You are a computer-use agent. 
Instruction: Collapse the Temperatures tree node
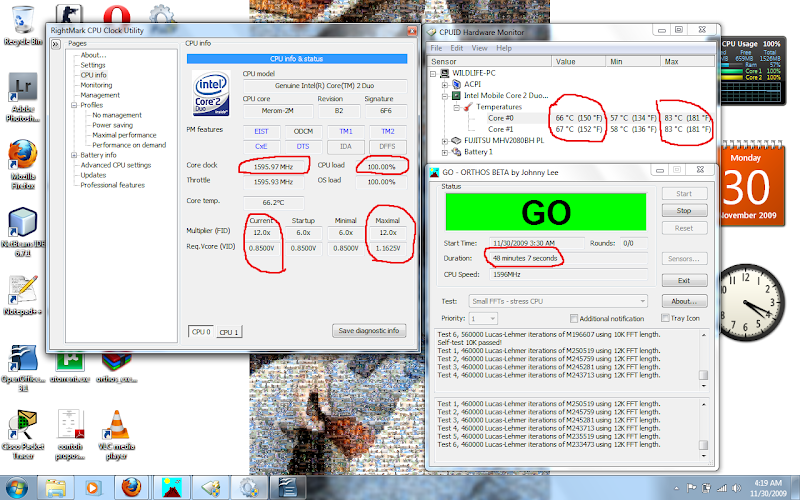click(456, 107)
